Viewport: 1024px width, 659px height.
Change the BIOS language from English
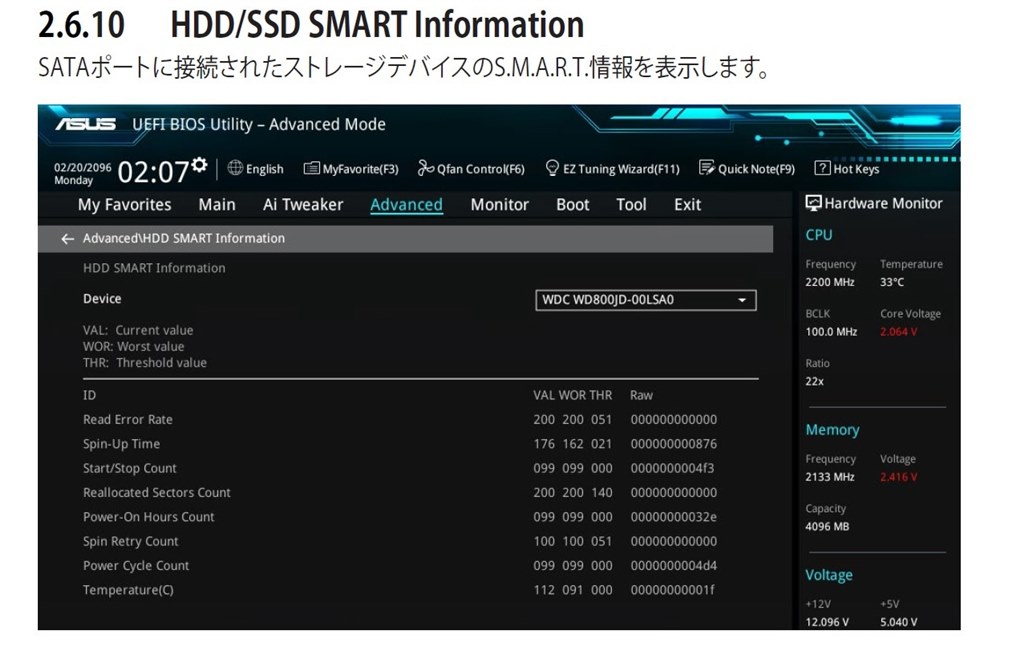(256, 168)
